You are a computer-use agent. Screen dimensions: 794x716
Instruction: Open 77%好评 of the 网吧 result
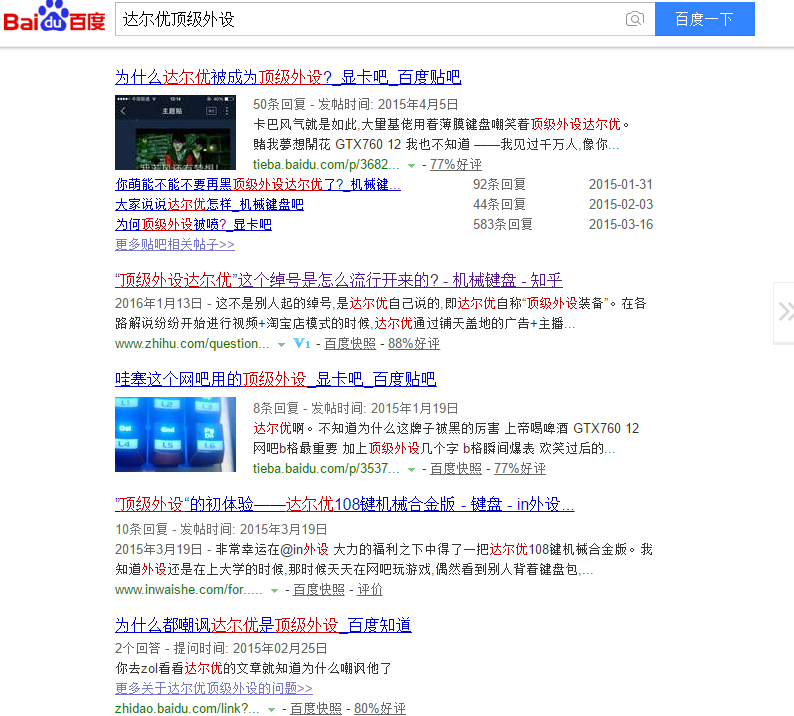[520, 469]
